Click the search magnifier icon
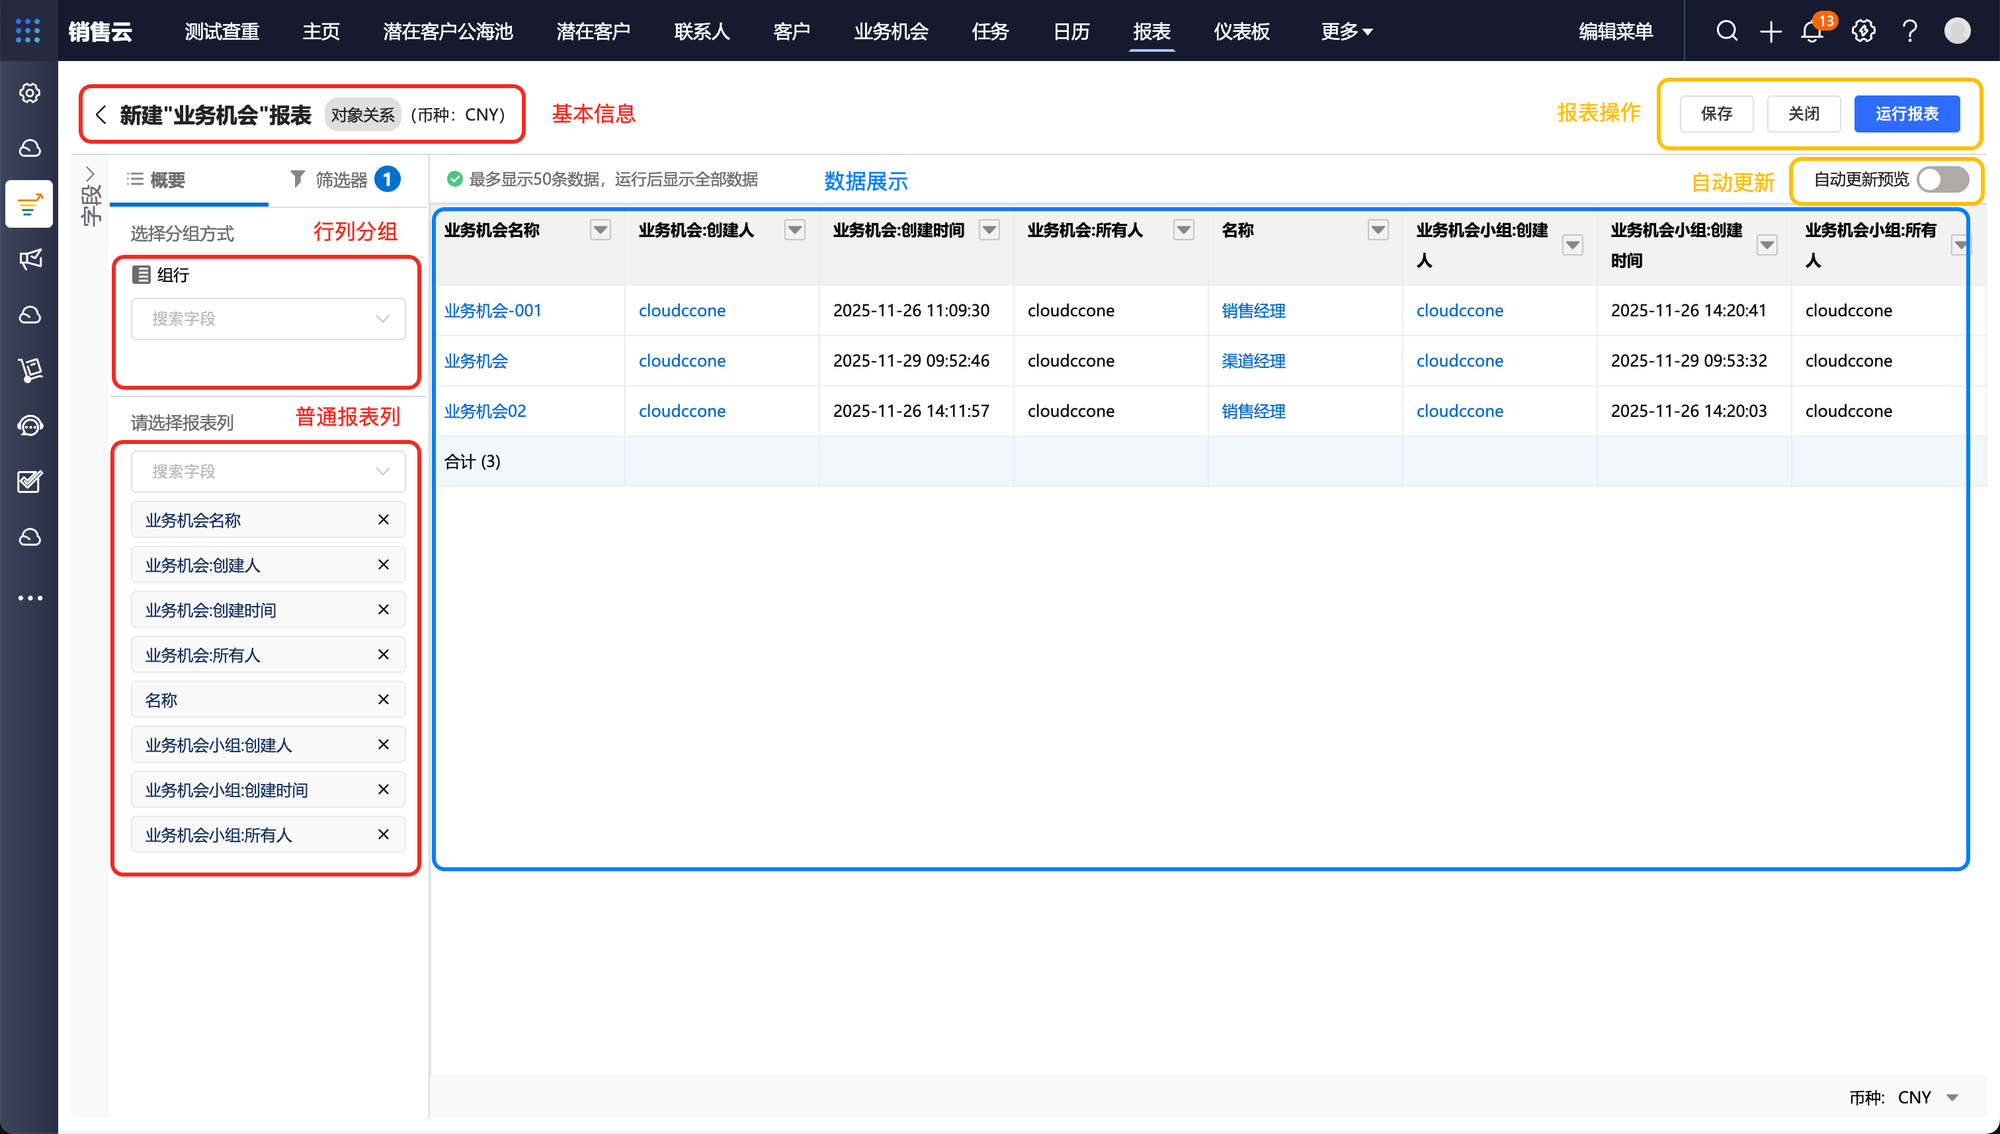This screenshot has width=2000, height=1134. [1726, 31]
